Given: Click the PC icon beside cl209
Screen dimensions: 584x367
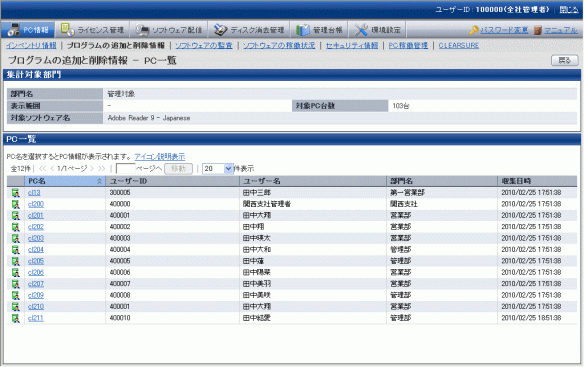Looking at the screenshot, I should point(15,295).
